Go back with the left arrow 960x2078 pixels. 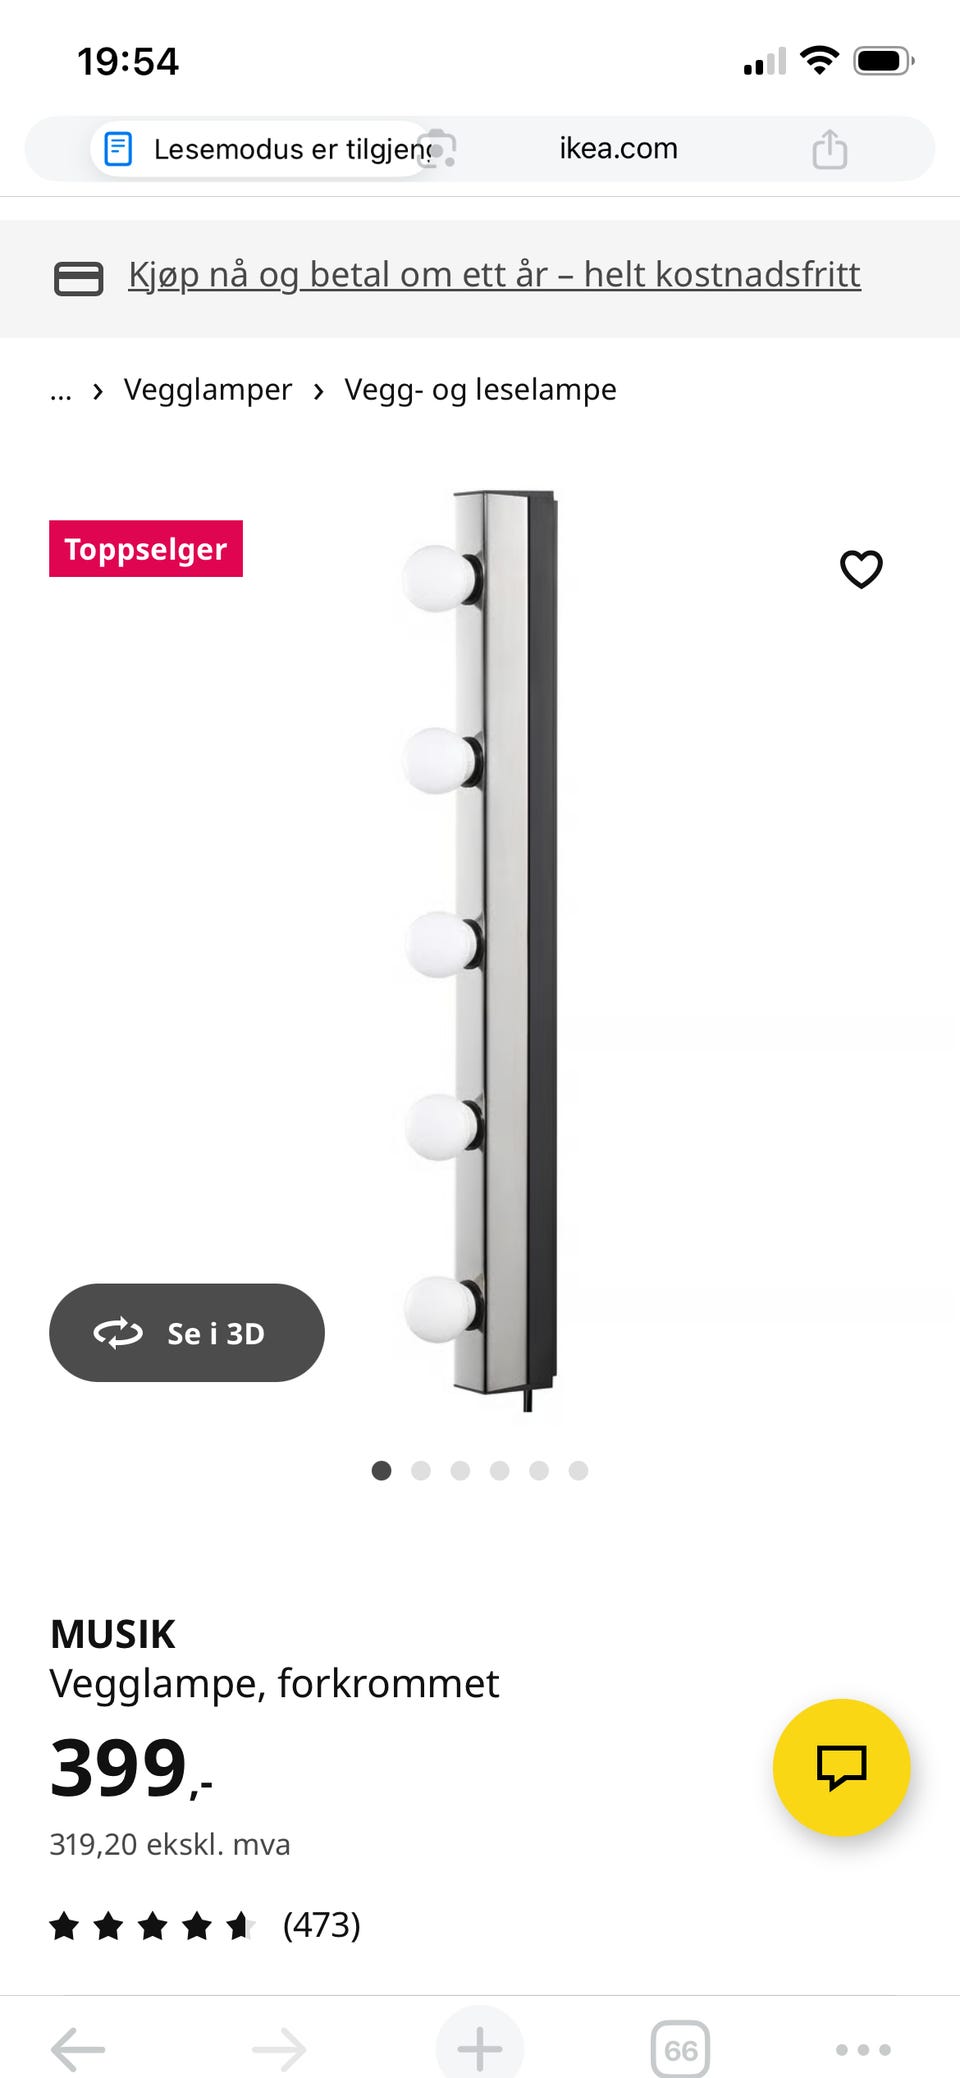(78, 2048)
